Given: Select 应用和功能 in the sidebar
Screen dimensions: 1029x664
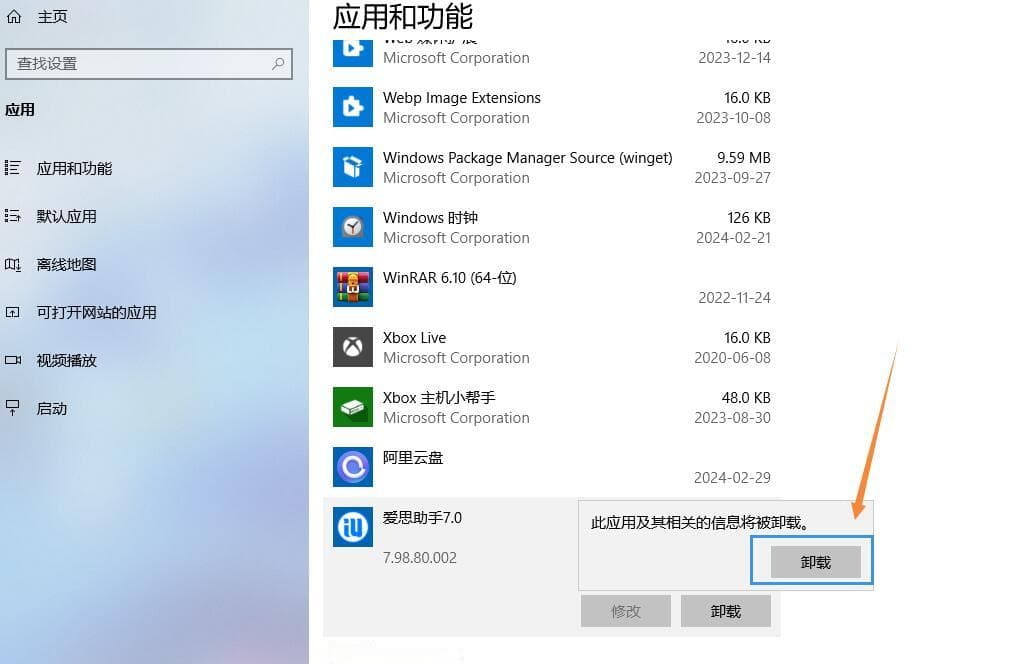Looking at the screenshot, I should (x=74, y=169).
